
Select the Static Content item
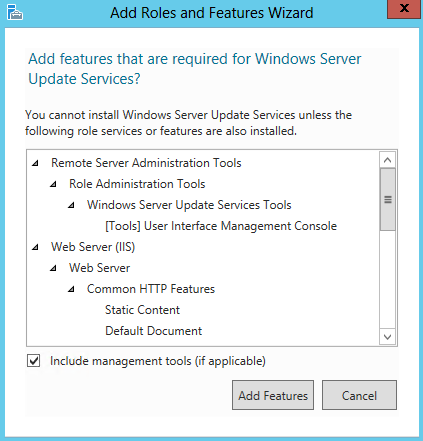(142, 310)
